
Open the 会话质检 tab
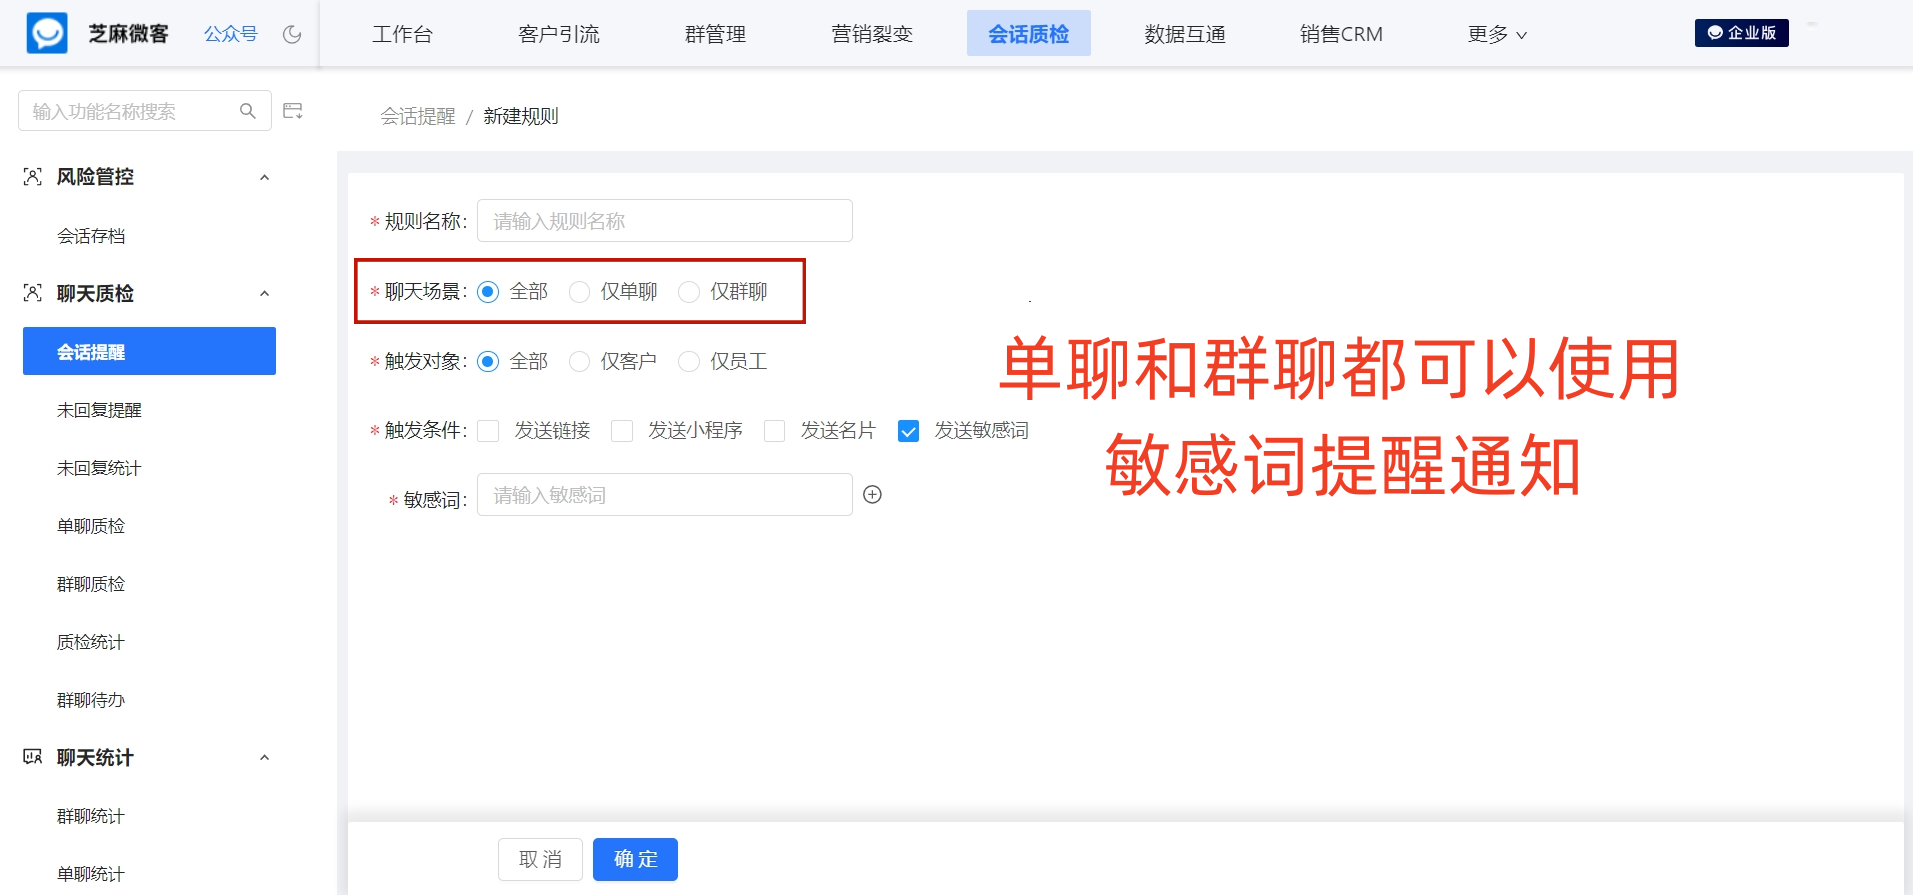tap(1029, 34)
